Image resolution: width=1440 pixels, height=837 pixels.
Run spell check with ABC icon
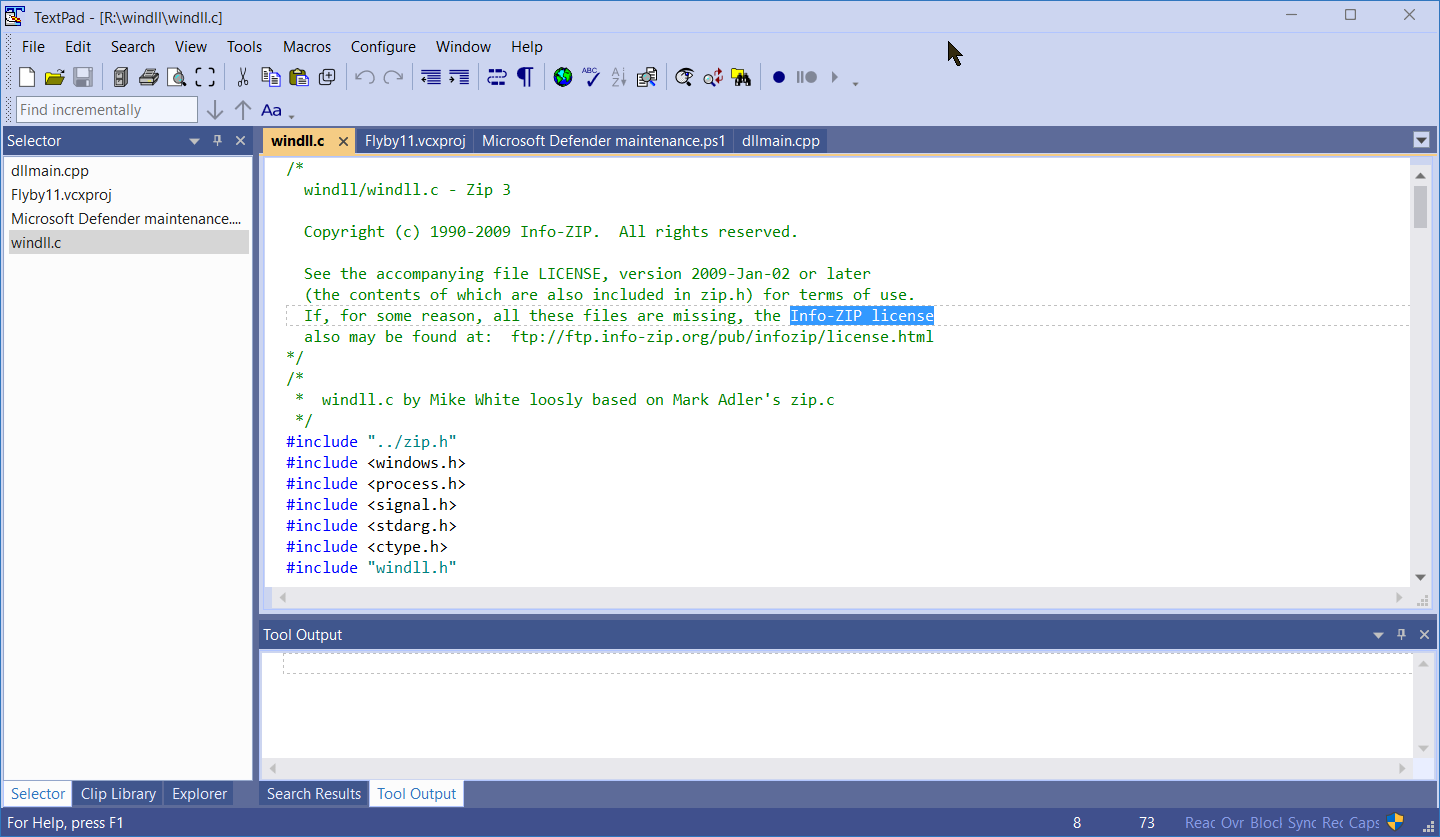pyautogui.click(x=591, y=77)
